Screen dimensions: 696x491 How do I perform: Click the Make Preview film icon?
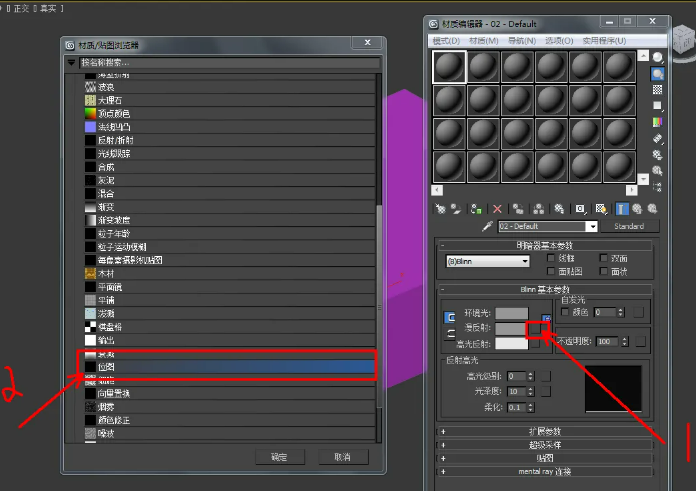click(x=657, y=138)
